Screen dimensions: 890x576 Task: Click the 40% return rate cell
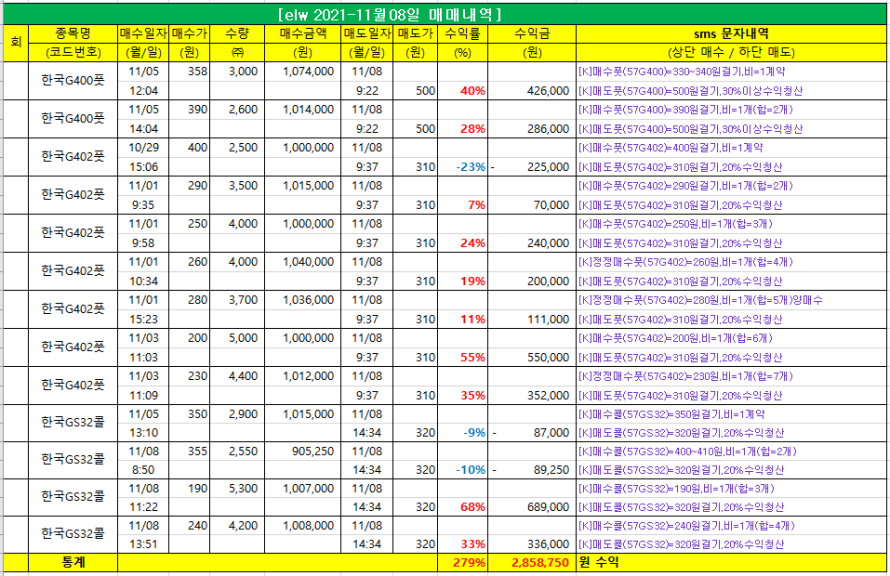tap(463, 91)
